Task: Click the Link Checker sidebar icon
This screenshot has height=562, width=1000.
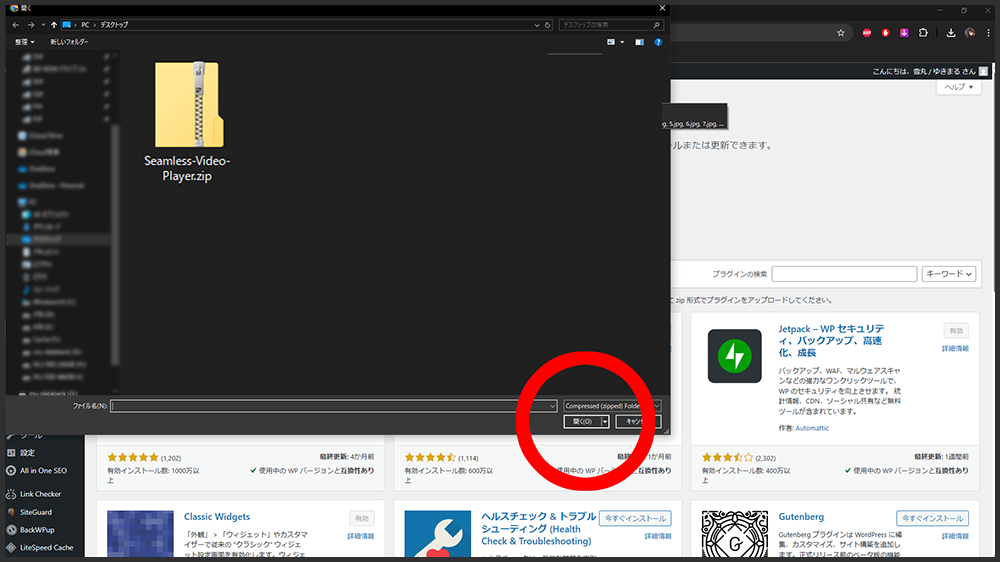Action: (x=11, y=494)
